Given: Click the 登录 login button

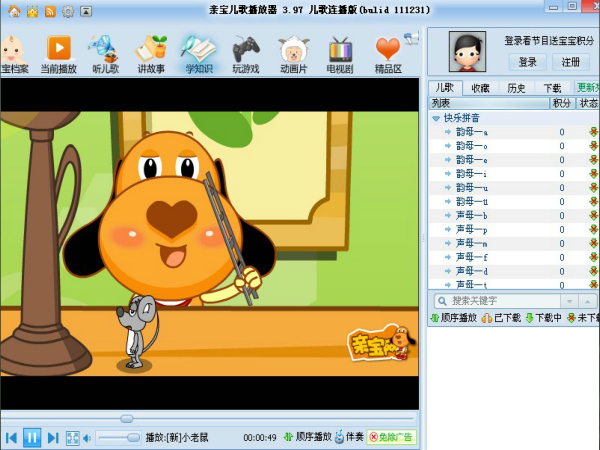Looking at the screenshot, I should [x=528, y=62].
